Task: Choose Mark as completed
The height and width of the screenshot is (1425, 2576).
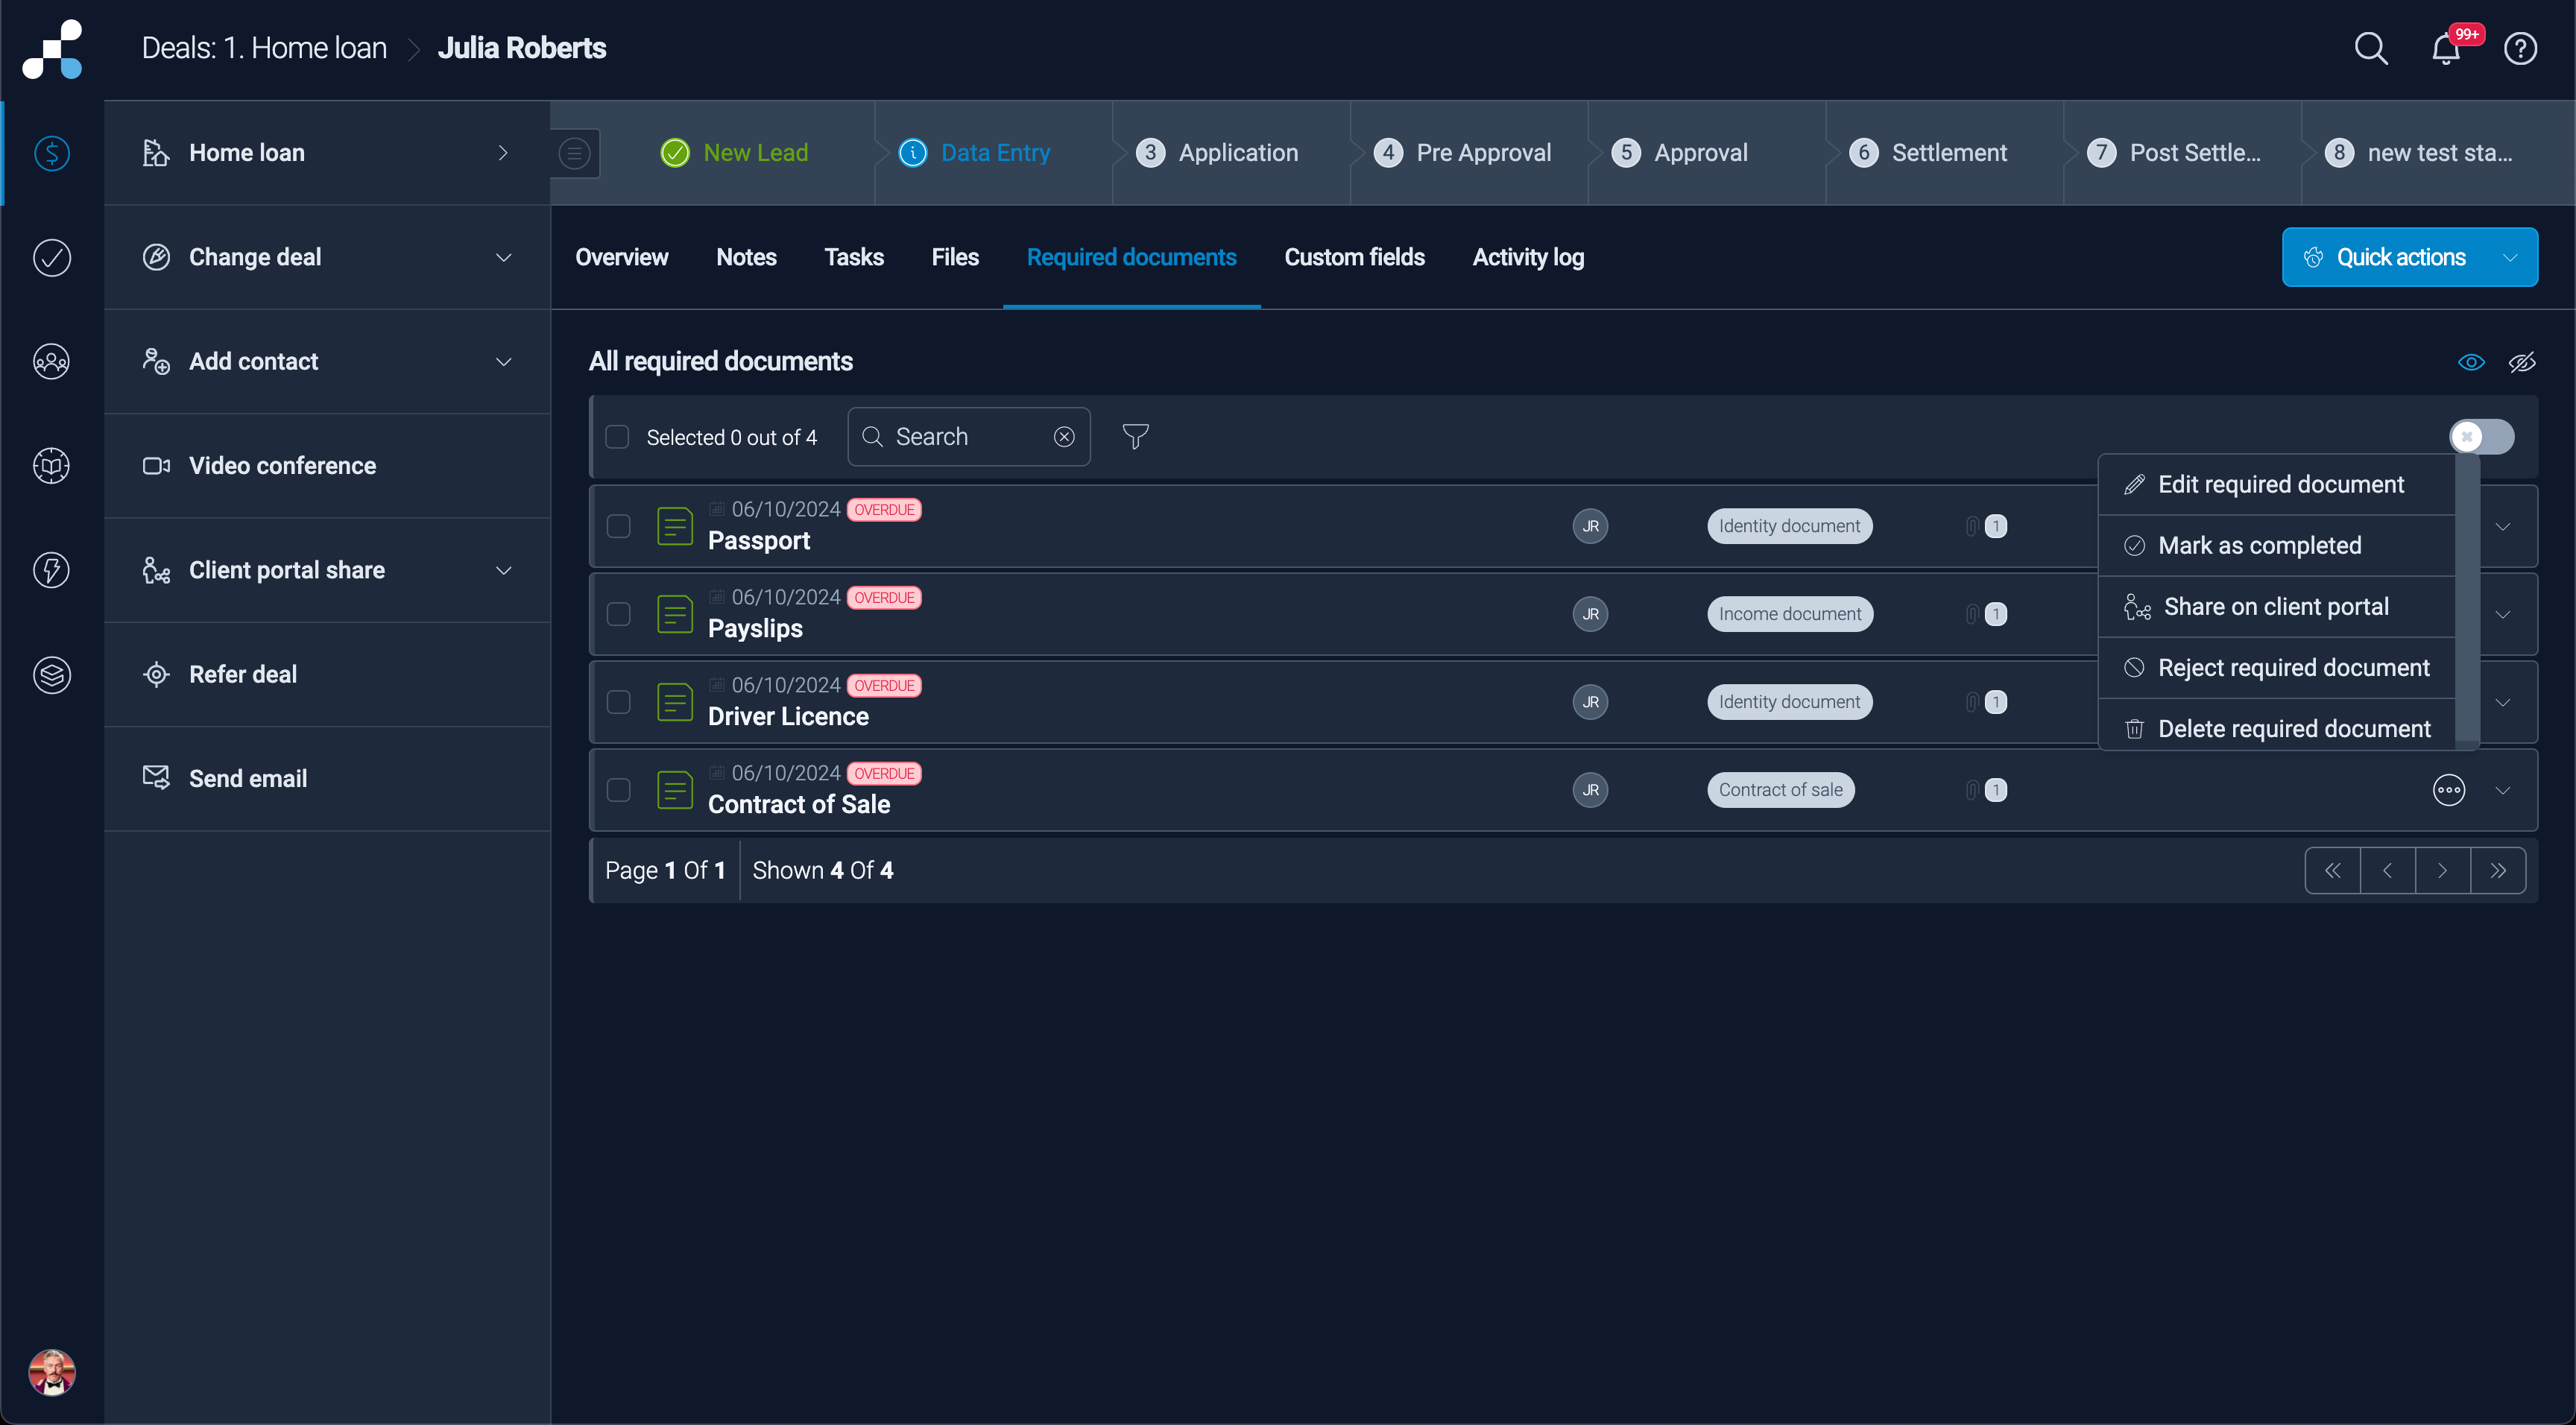Action: coord(2277,545)
